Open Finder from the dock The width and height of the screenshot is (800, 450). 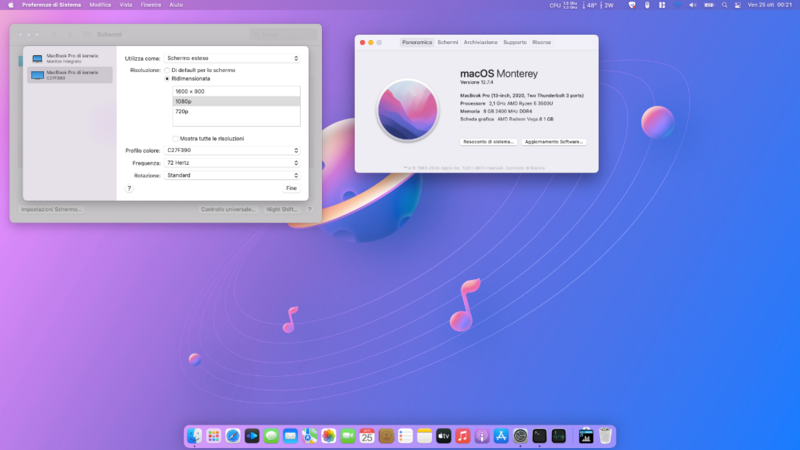[195, 436]
